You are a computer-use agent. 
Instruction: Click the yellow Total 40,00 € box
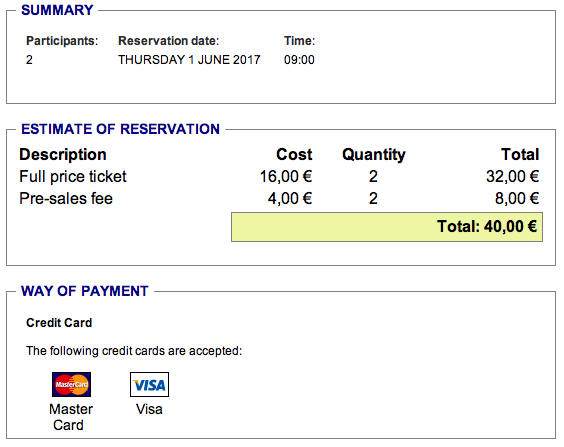[387, 227]
